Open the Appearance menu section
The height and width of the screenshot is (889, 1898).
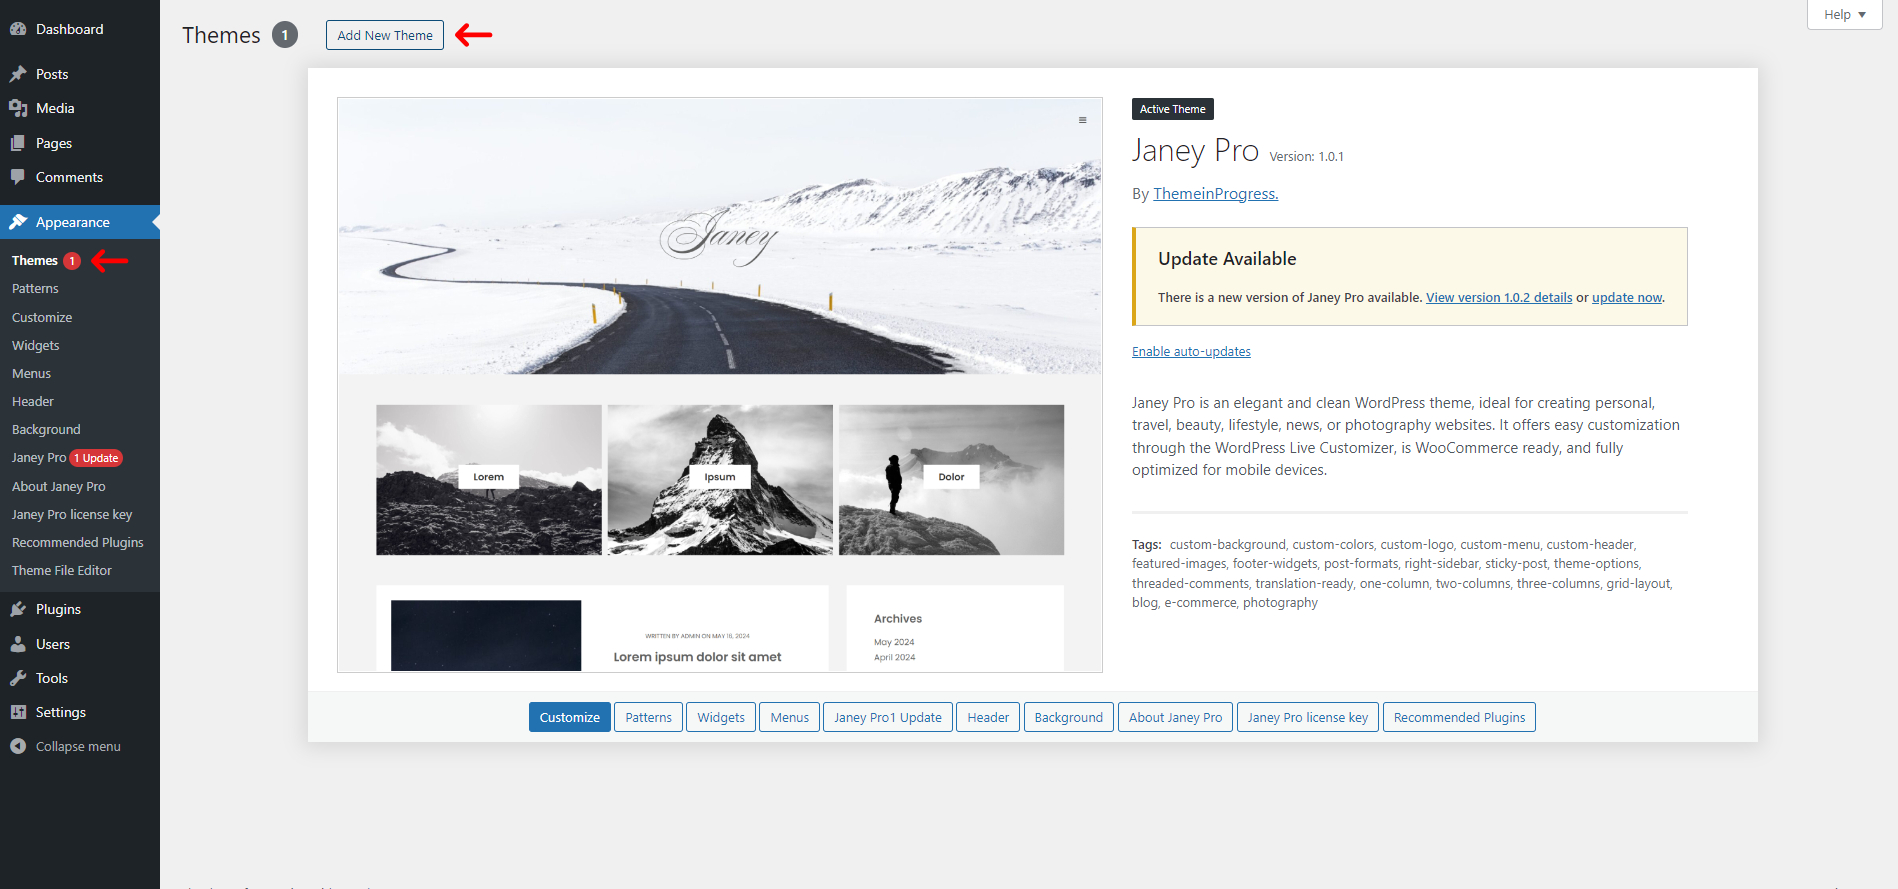pyautogui.click(x=72, y=222)
